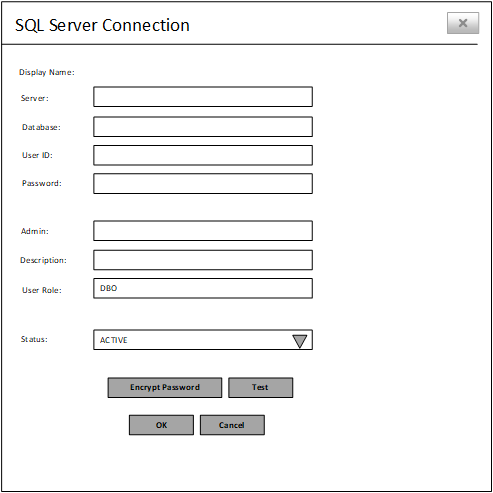The width and height of the screenshot is (493, 493).
Task: Confirm with the OK button
Action: pyautogui.click(x=161, y=425)
